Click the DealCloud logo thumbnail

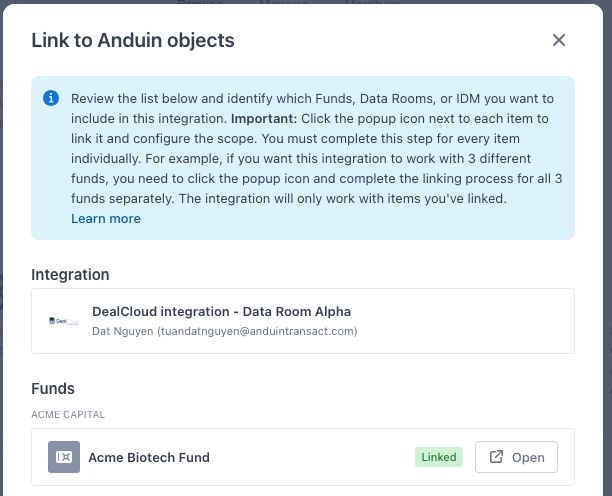(x=64, y=321)
